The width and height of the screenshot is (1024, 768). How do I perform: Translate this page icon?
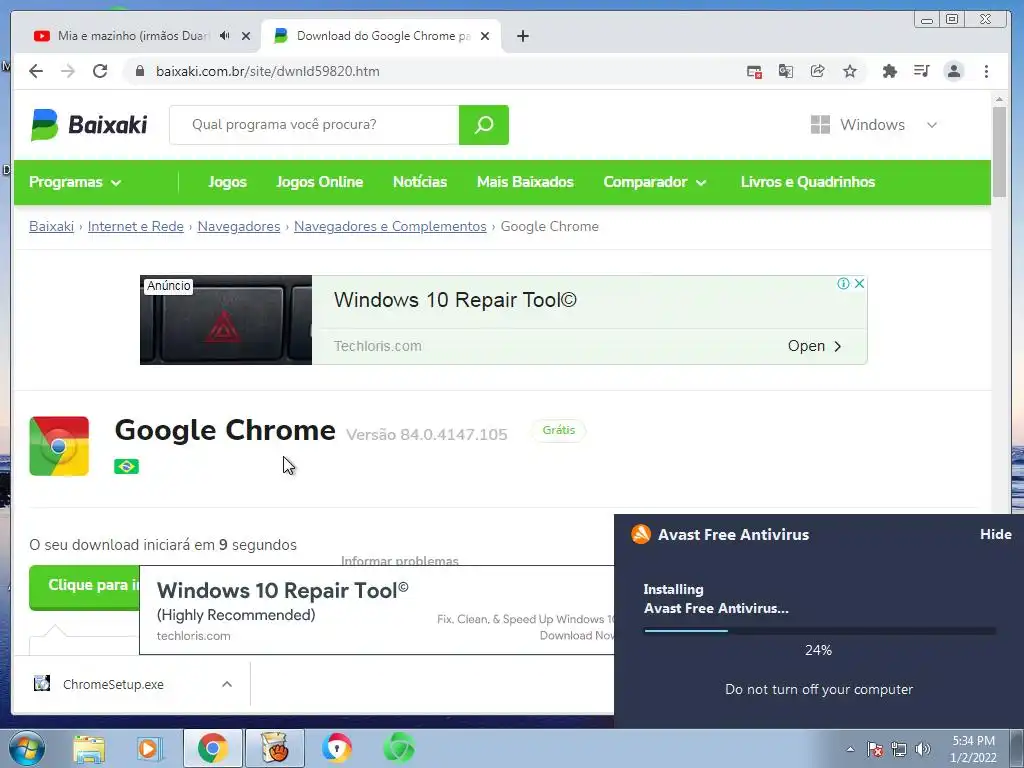click(x=786, y=71)
